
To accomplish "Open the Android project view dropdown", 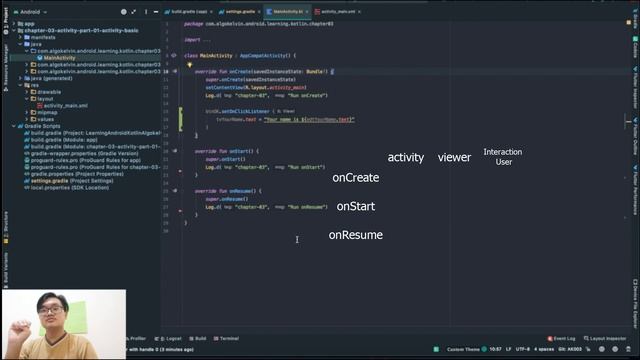I will click(30, 12).
